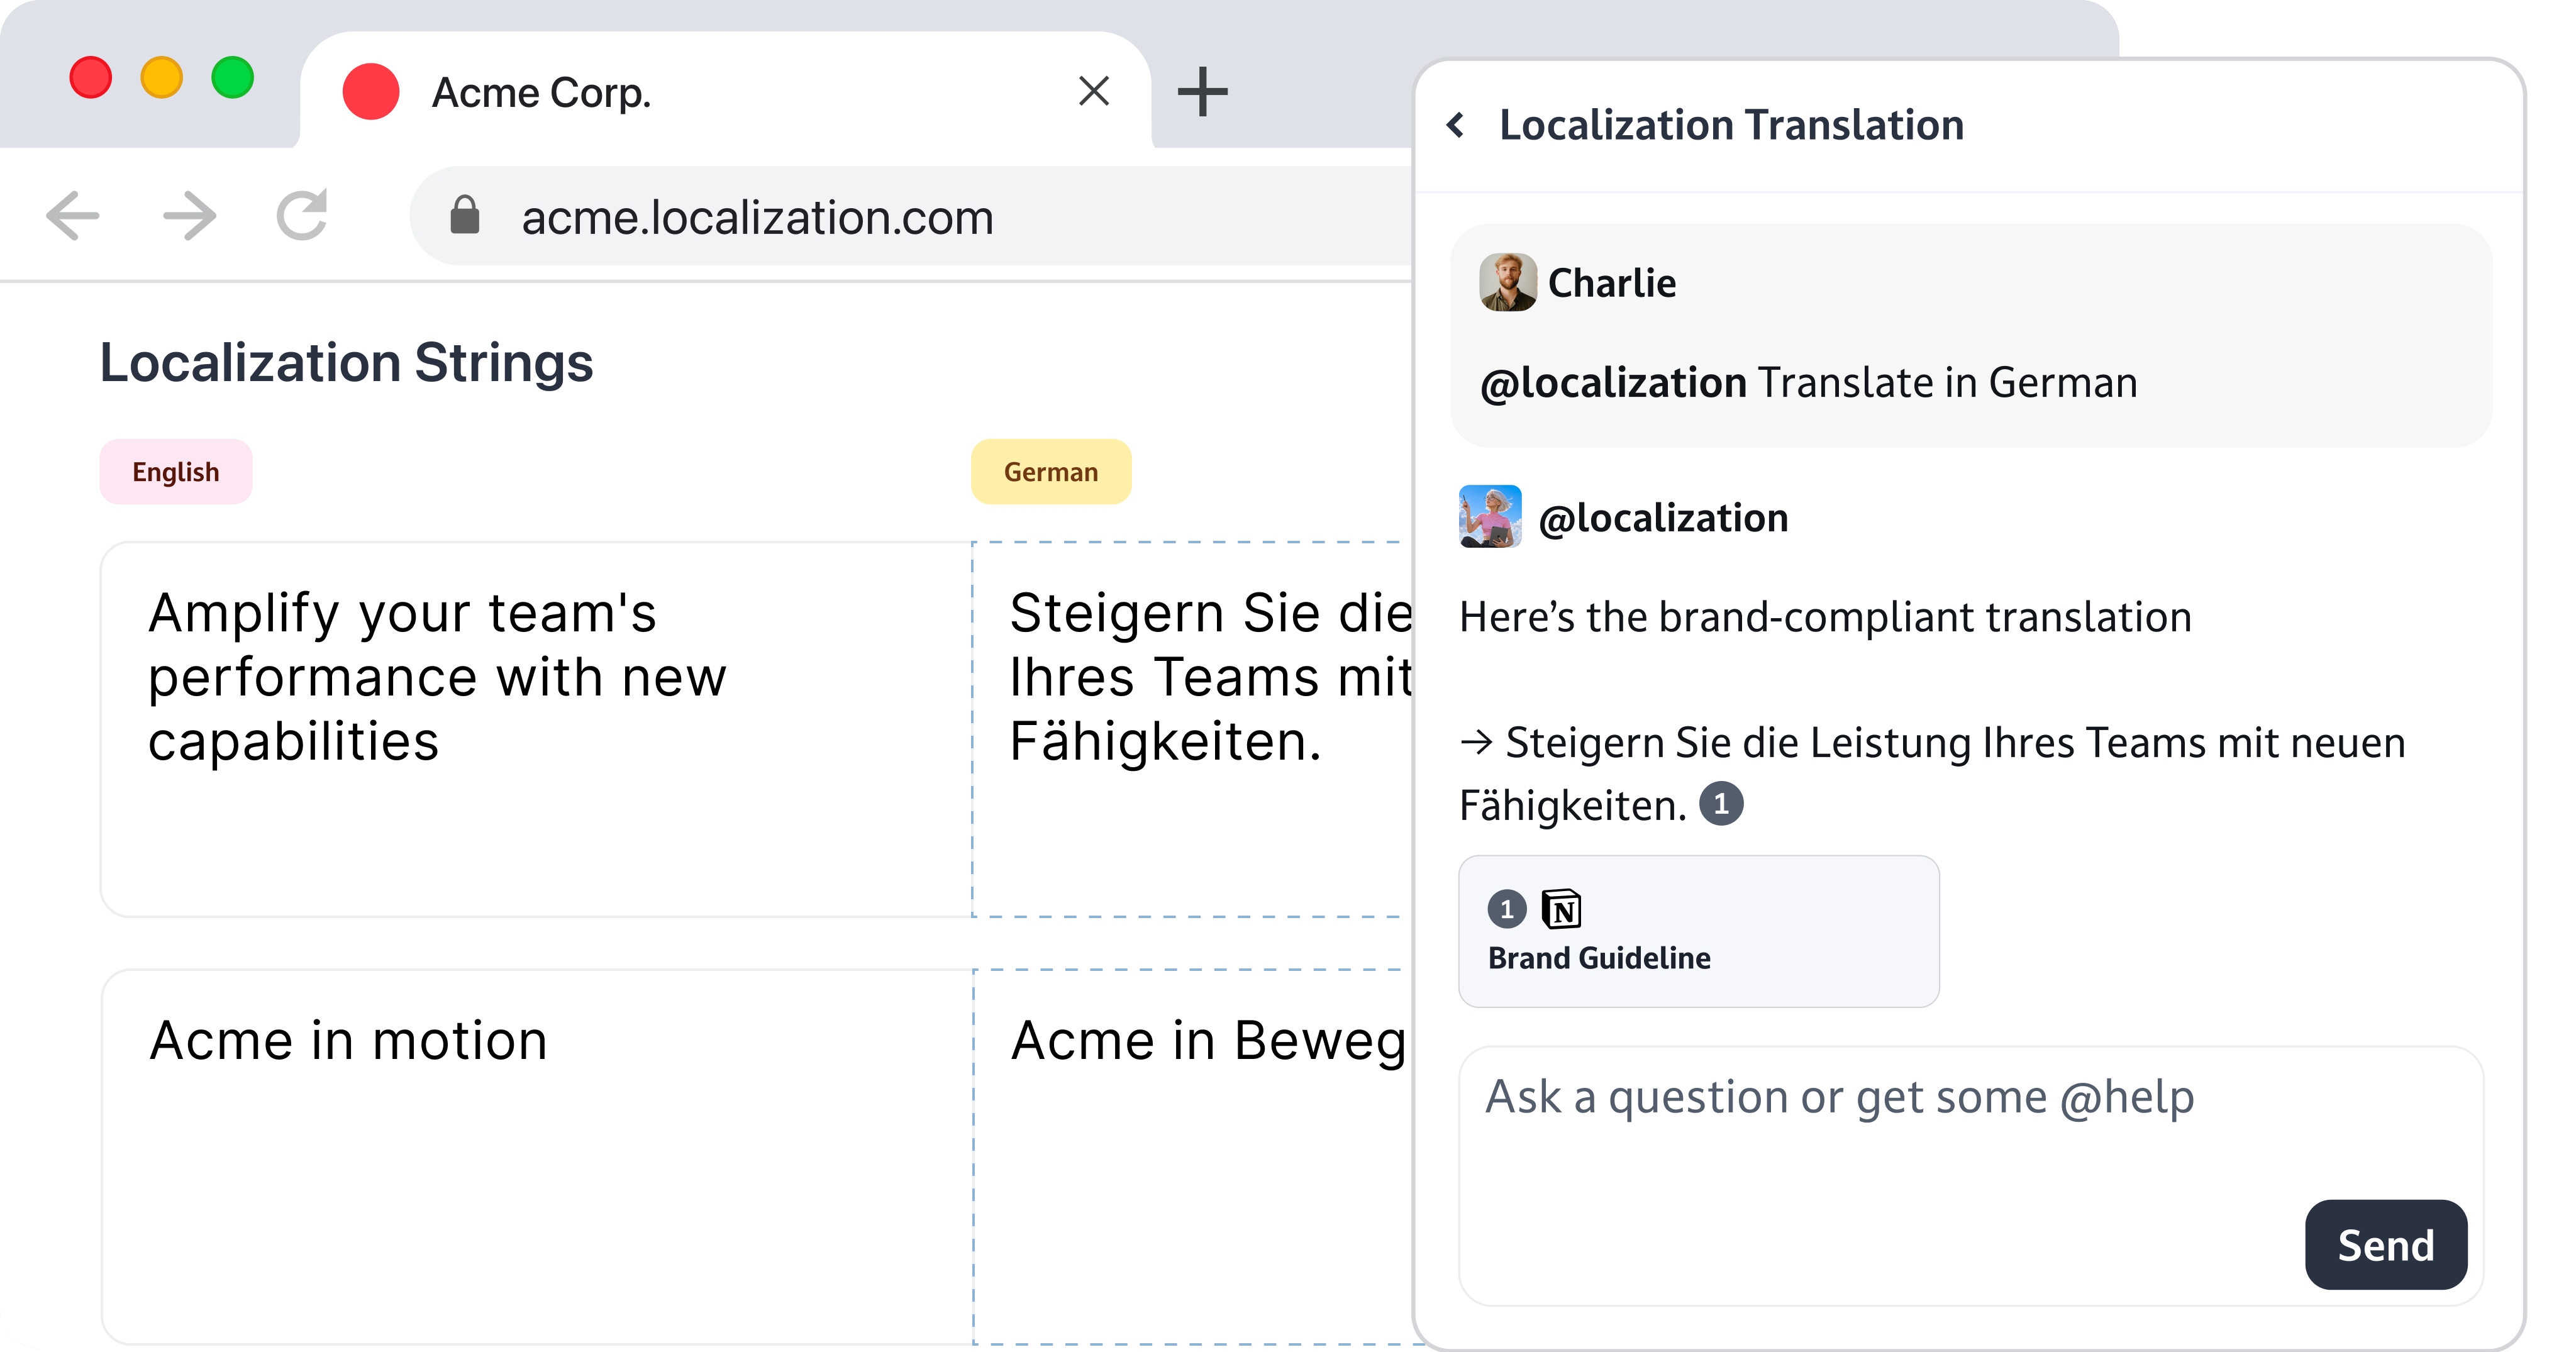Click the Localization Translation panel title
The width and height of the screenshot is (2576, 1352).
pyautogui.click(x=1732, y=125)
